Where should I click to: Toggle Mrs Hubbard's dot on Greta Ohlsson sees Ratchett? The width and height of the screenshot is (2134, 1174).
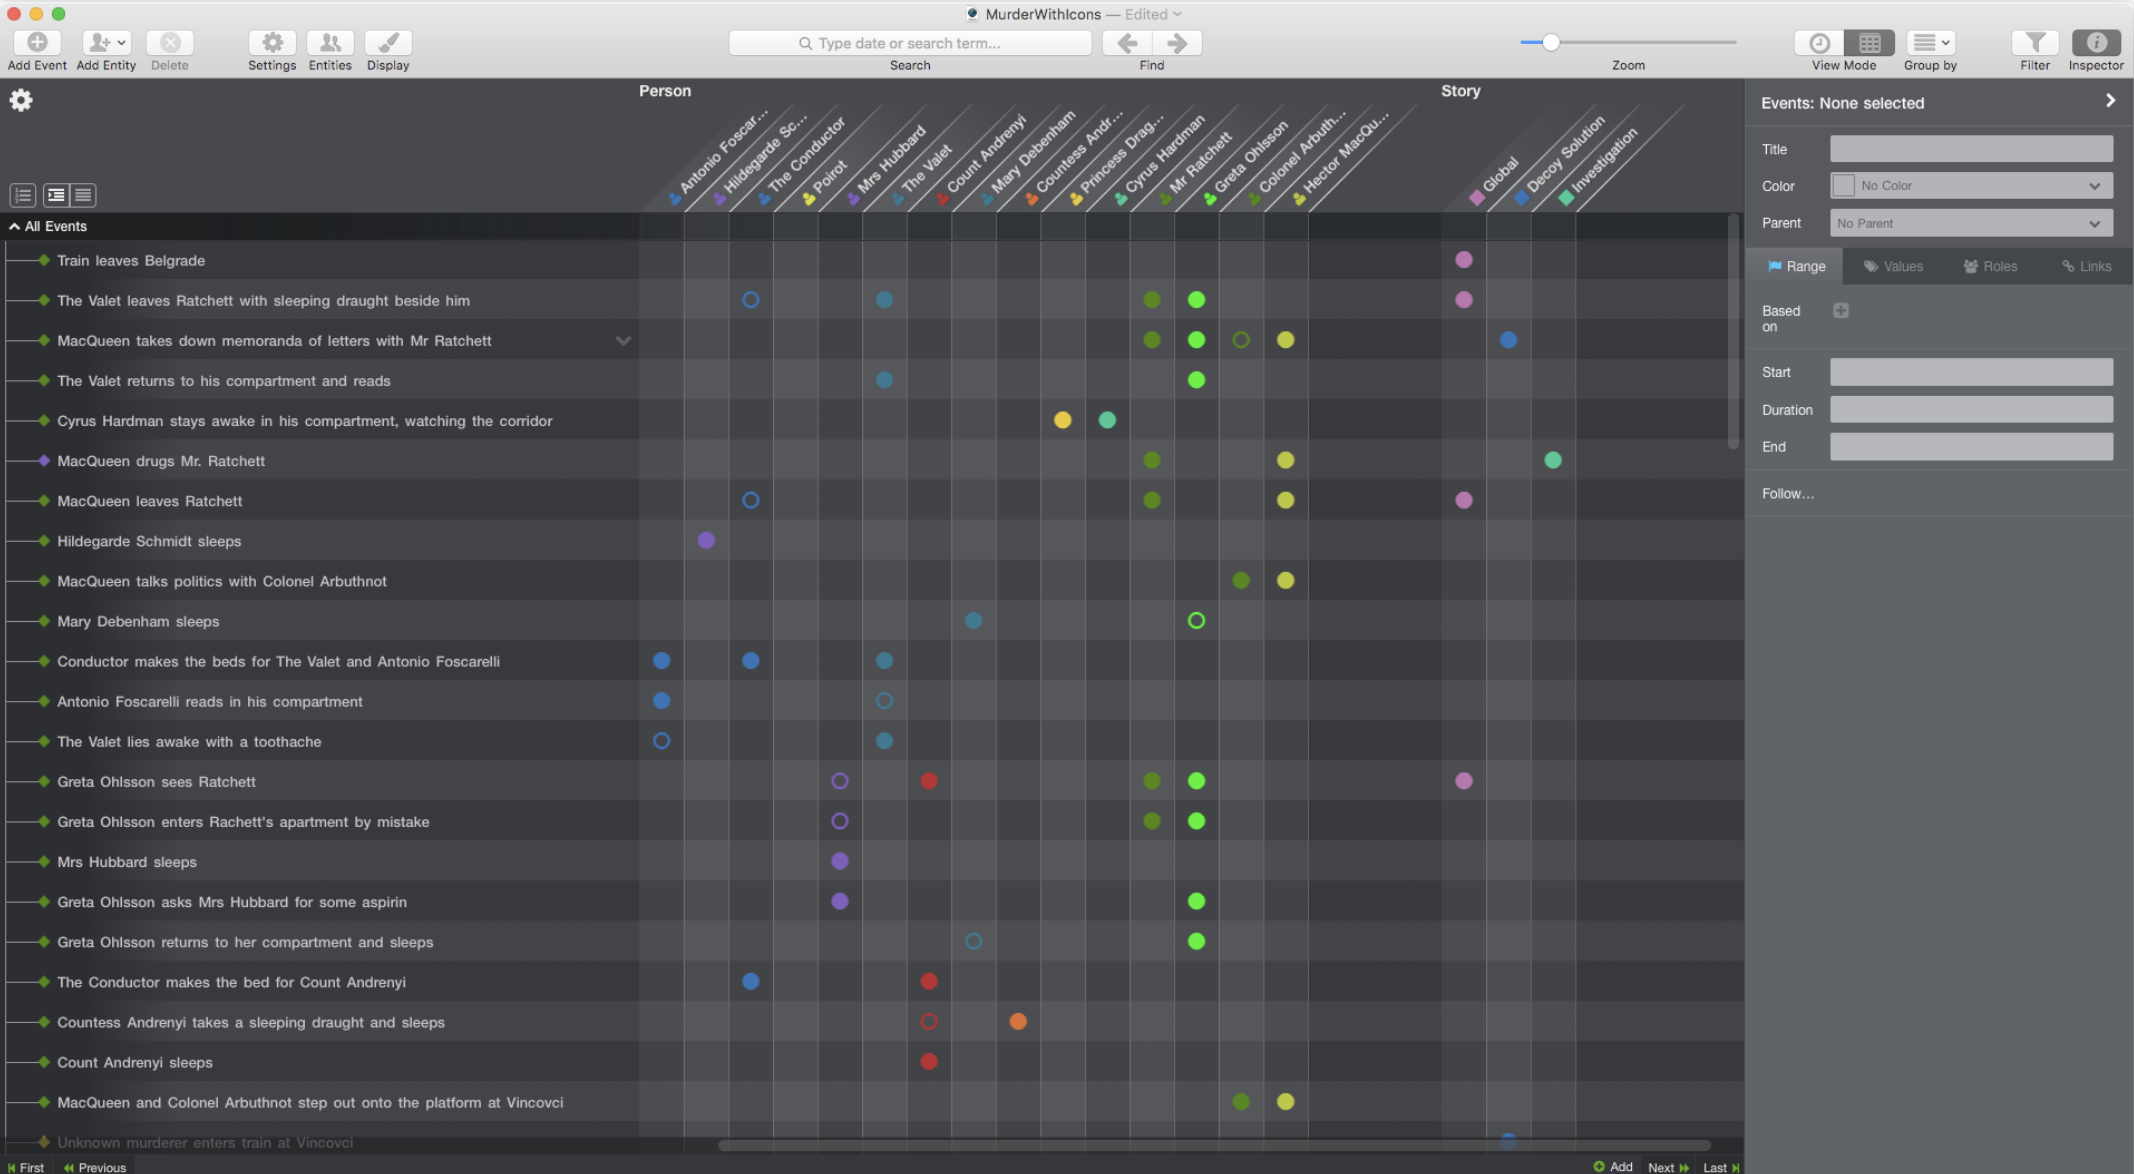[x=839, y=781]
